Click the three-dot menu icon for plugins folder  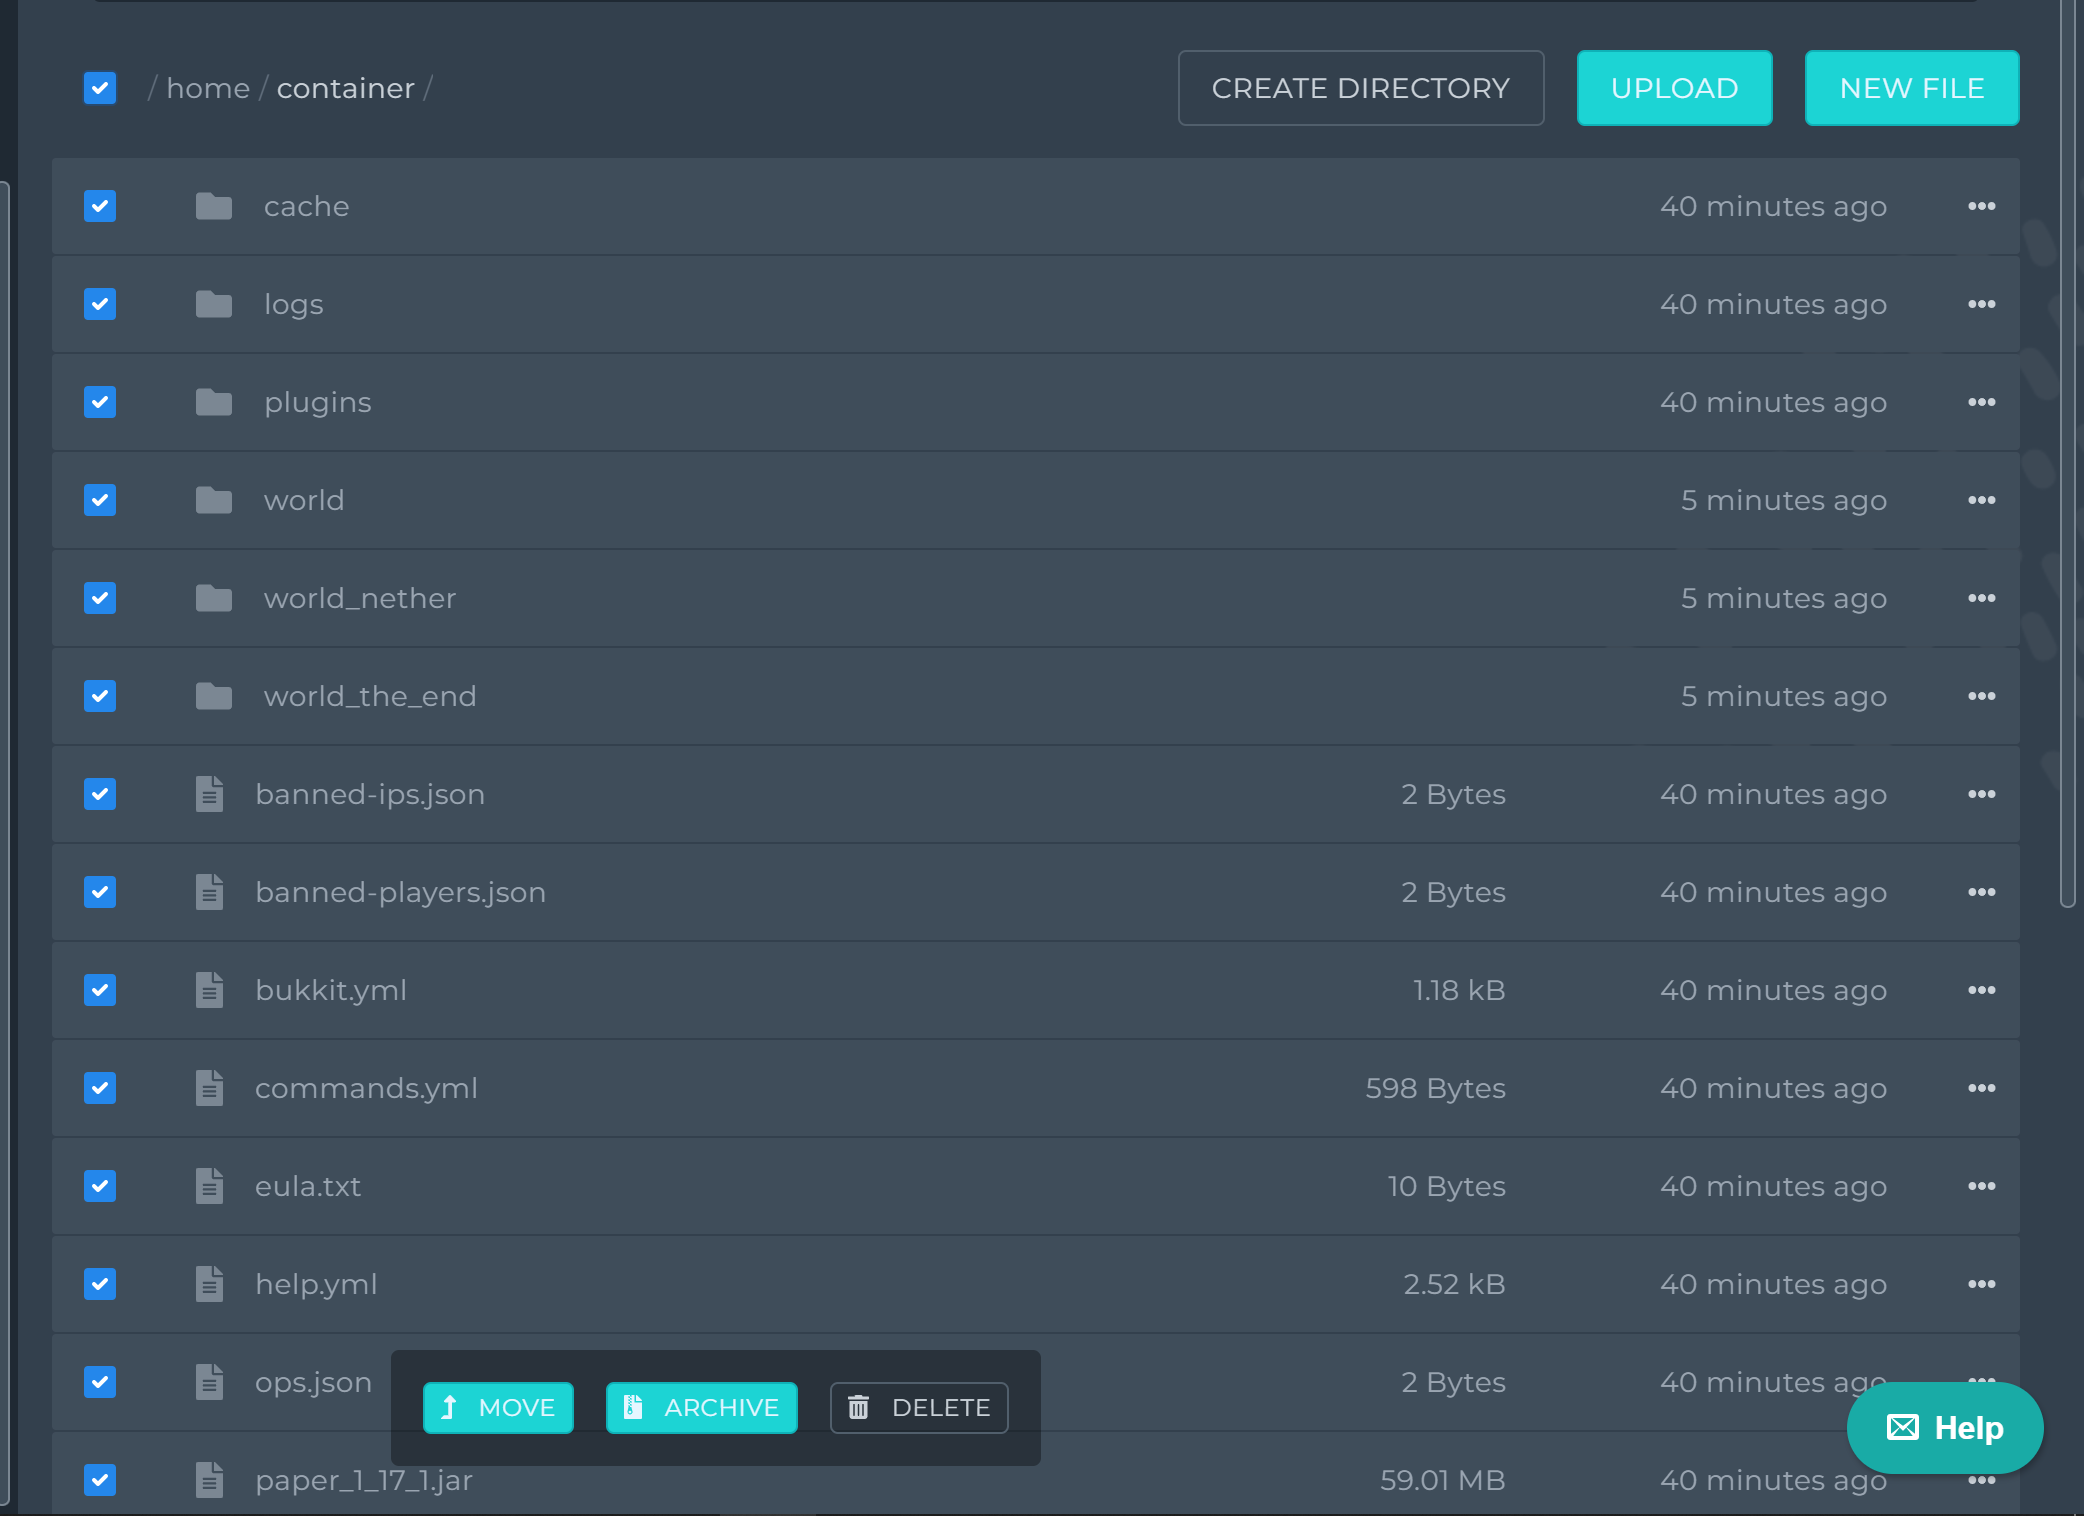point(1982,401)
